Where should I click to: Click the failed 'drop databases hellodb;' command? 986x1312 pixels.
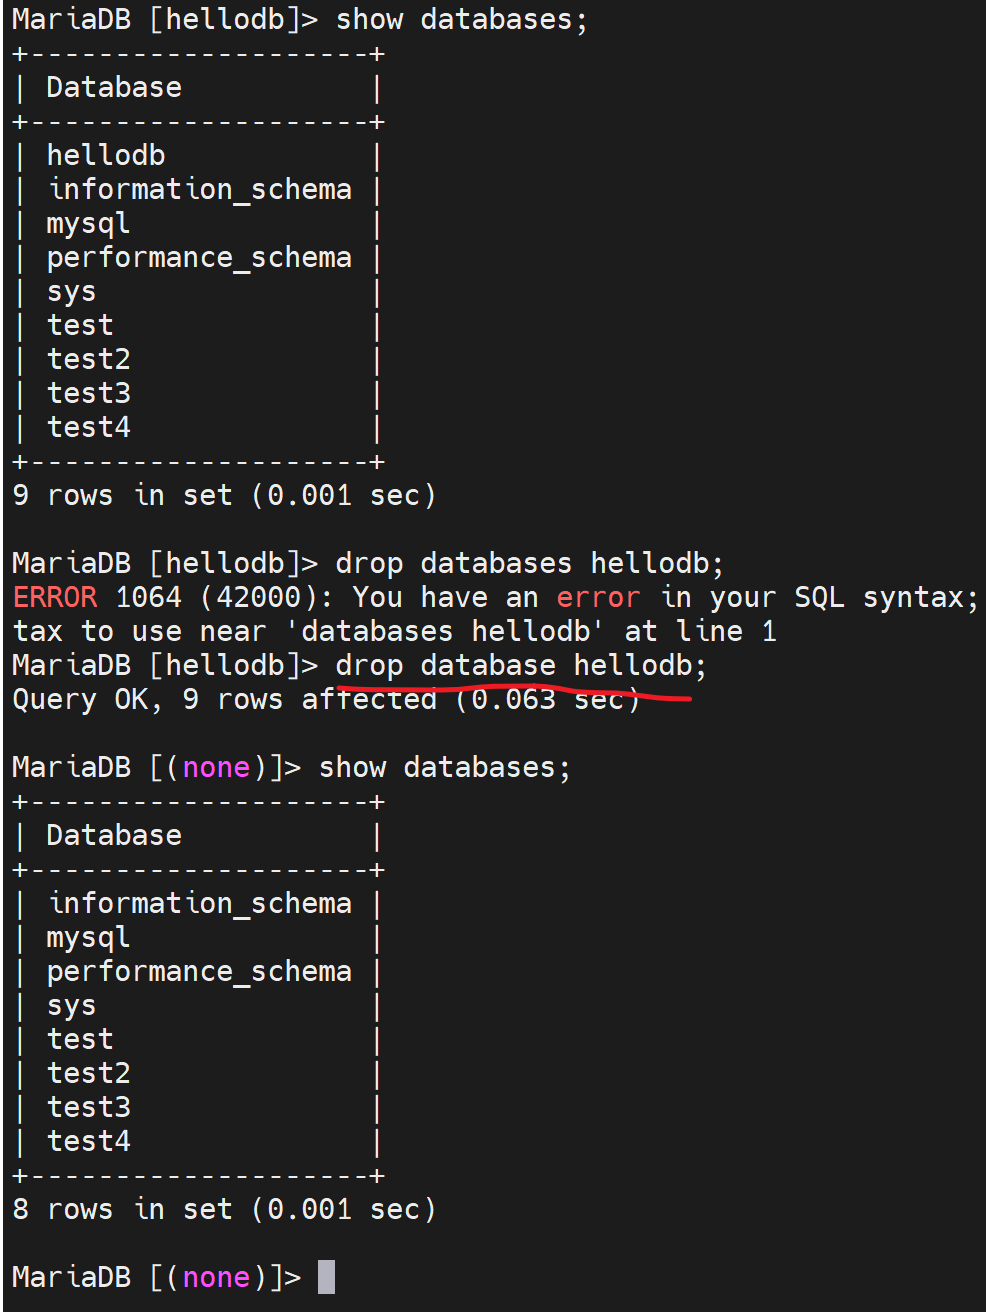pyautogui.click(x=529, y=563)
